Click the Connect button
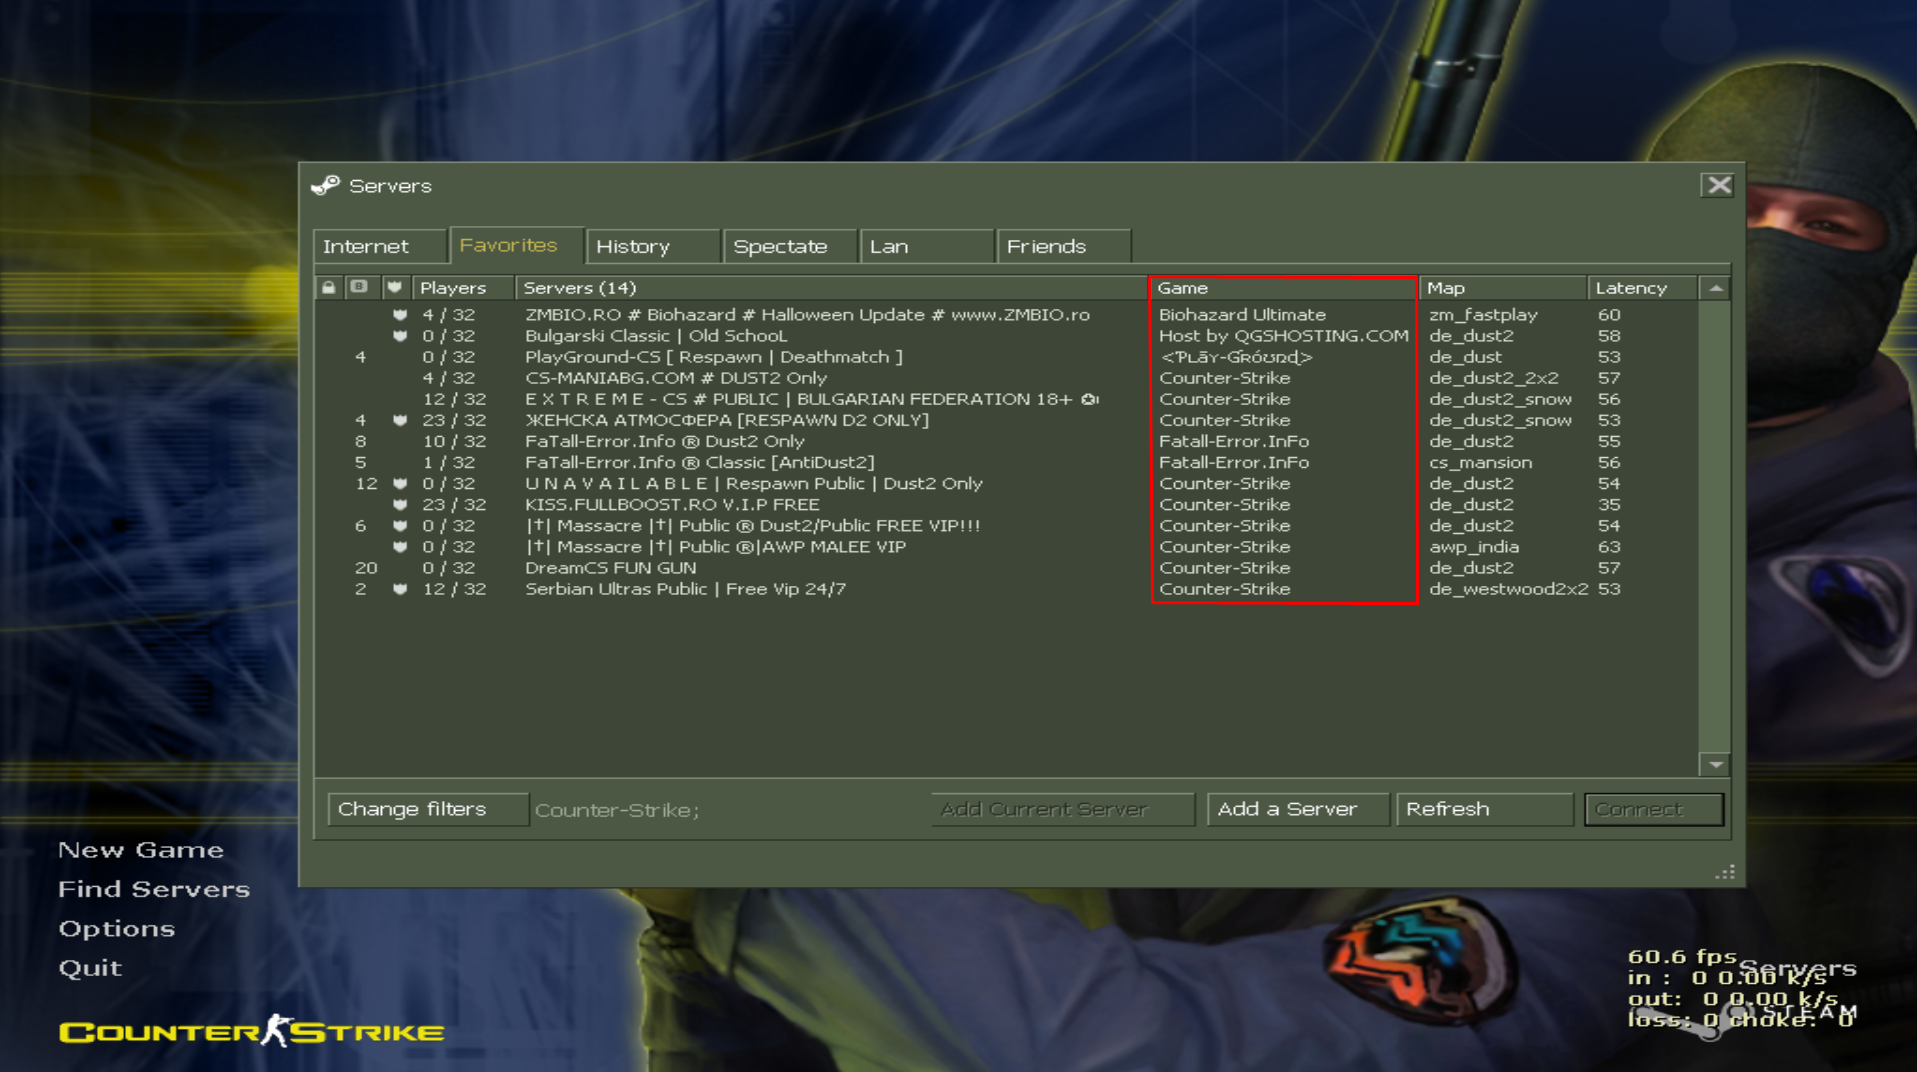Image resolution: width=1917 pixels, height=1072 pixels. pos(1654,809)
